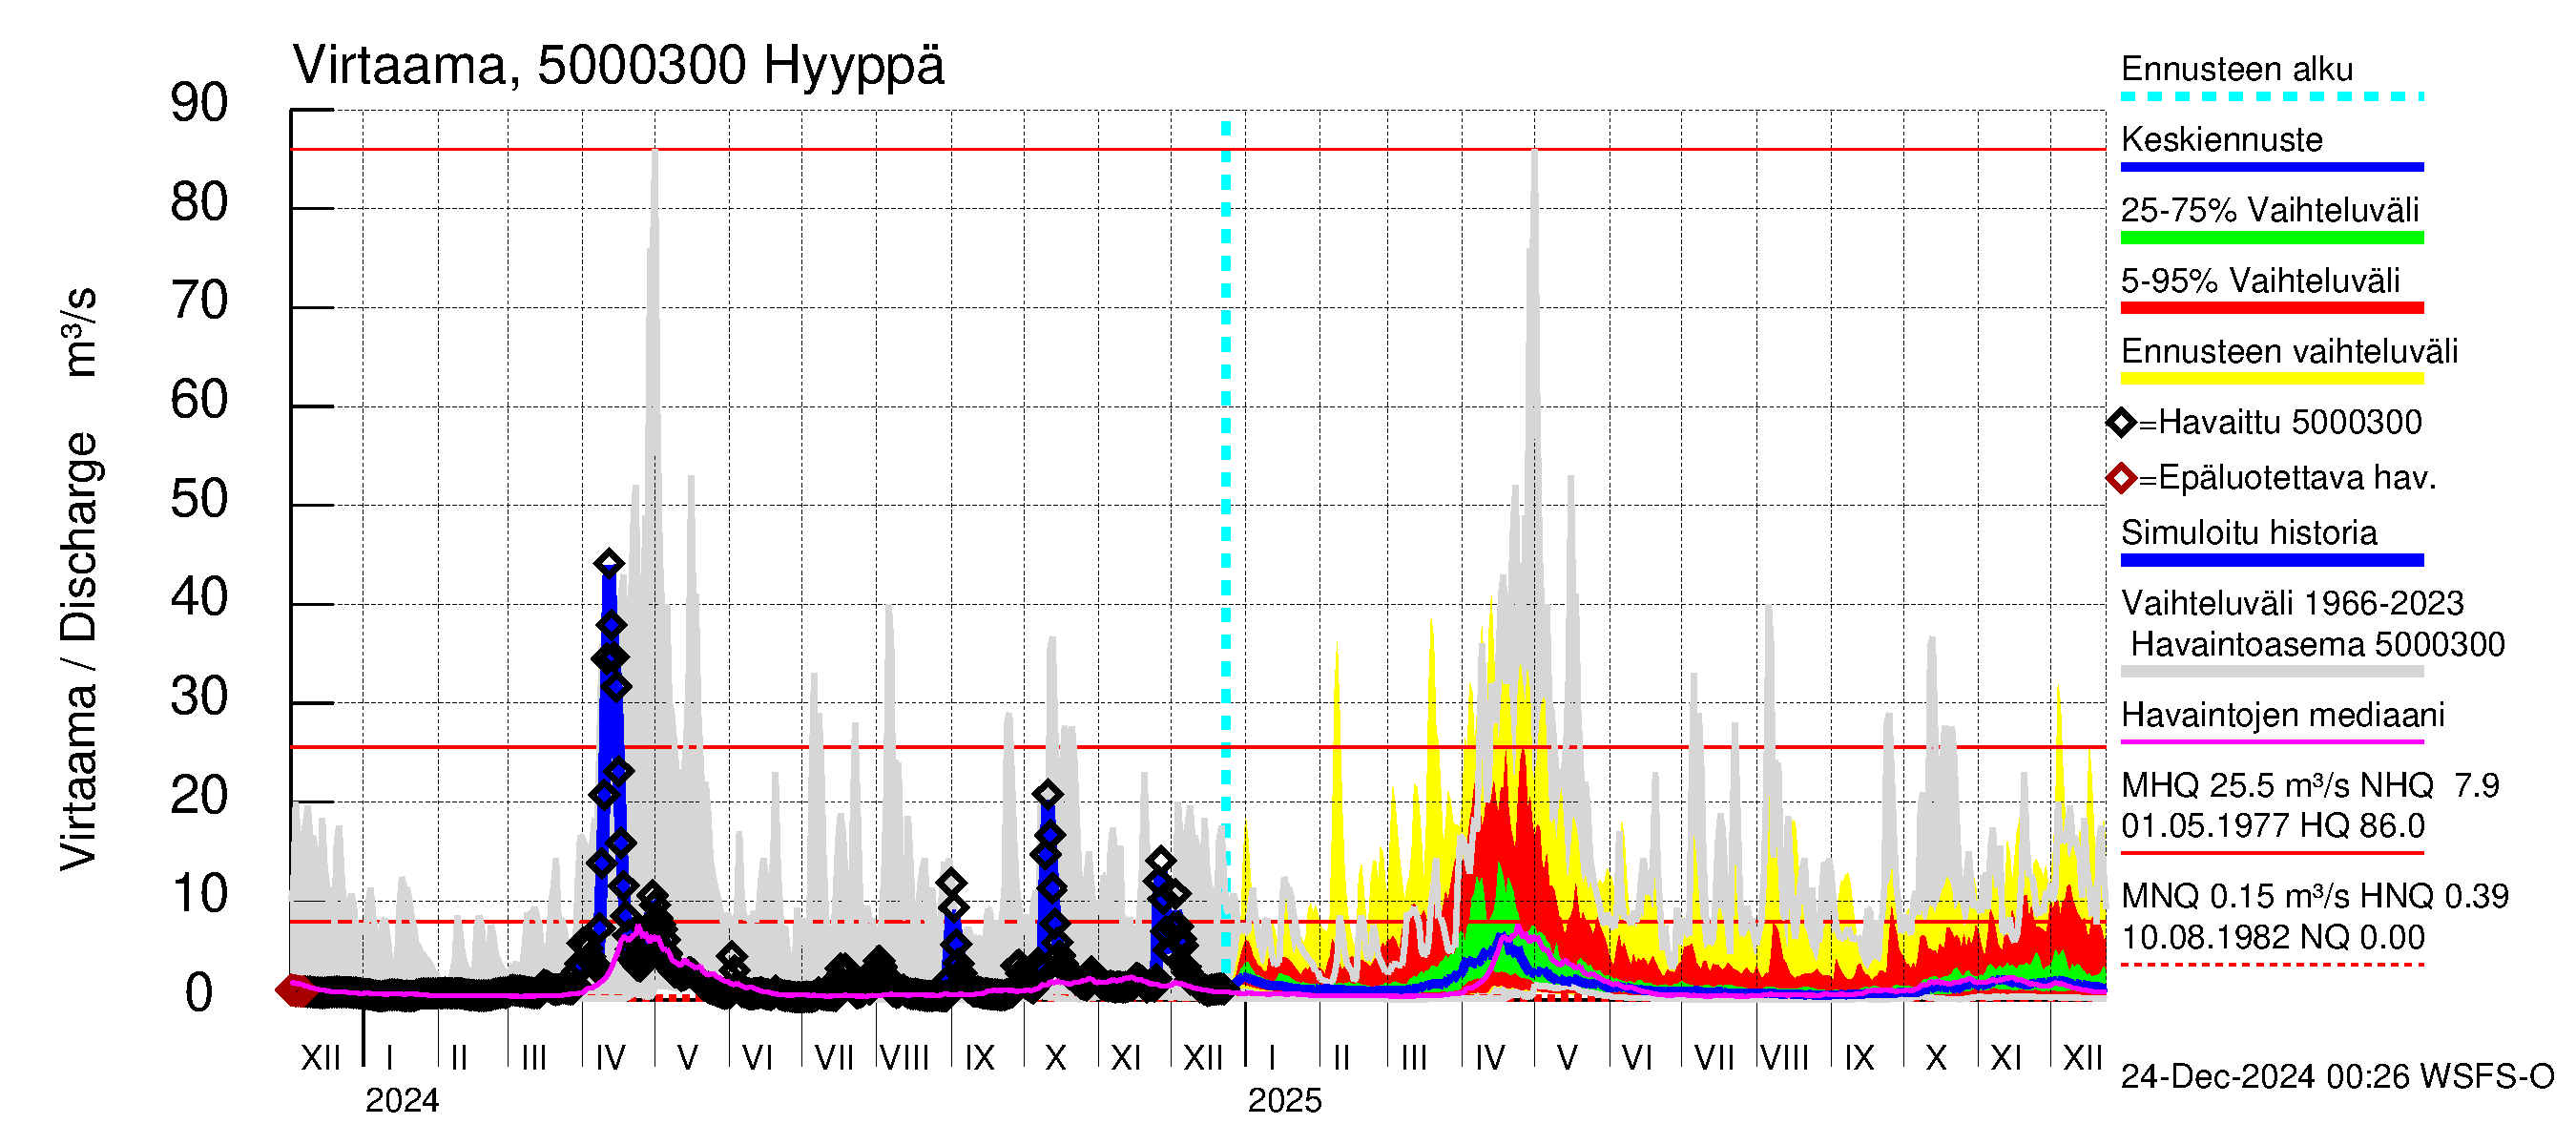Click the red HQ 86.0 horizontal line

click(x=1198, y=150)
